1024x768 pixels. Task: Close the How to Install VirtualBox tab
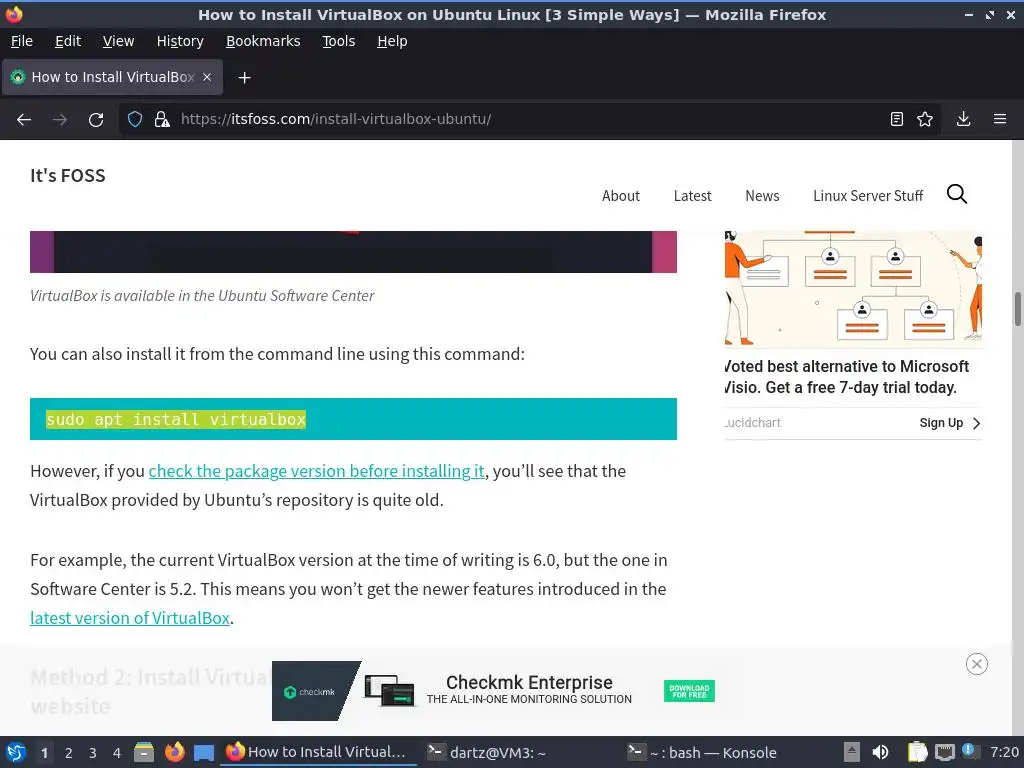(x=207, y=77)
